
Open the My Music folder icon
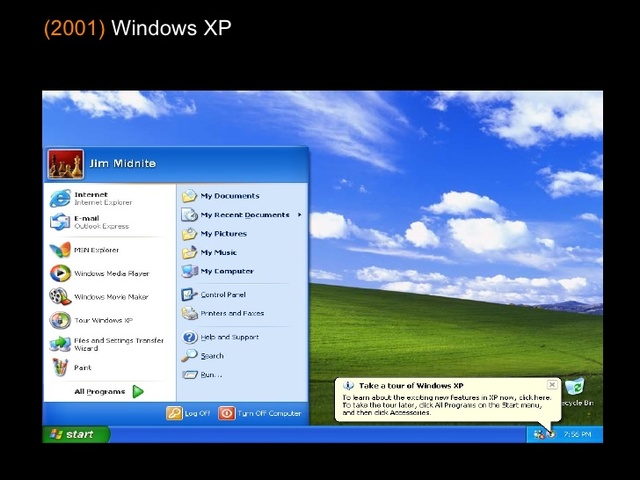tap(189, 253)
